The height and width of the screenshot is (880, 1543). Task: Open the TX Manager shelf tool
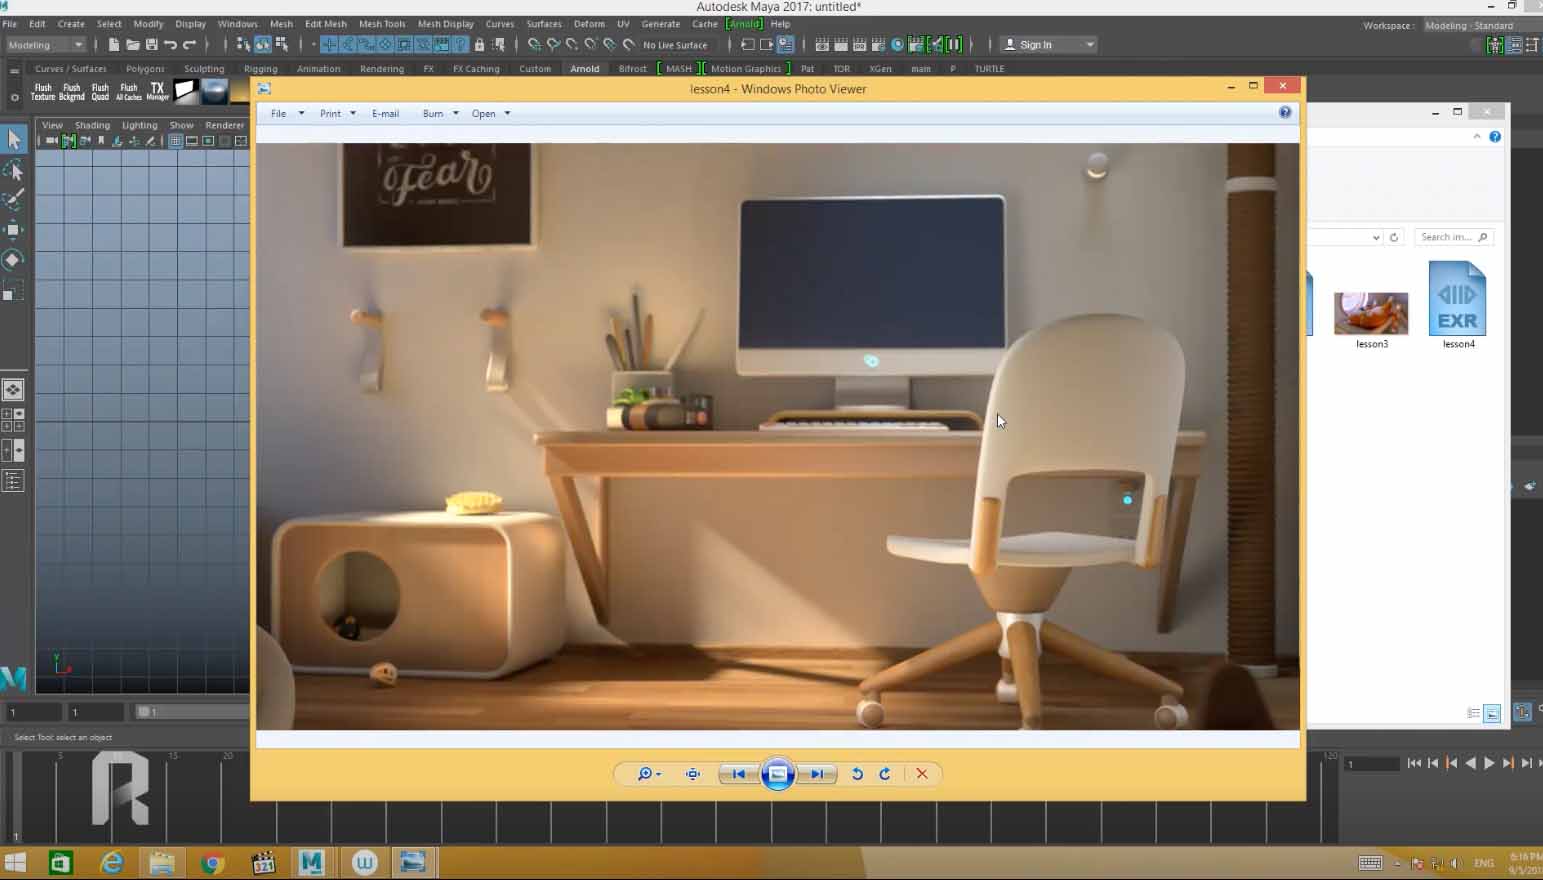(x=157, y=91)
